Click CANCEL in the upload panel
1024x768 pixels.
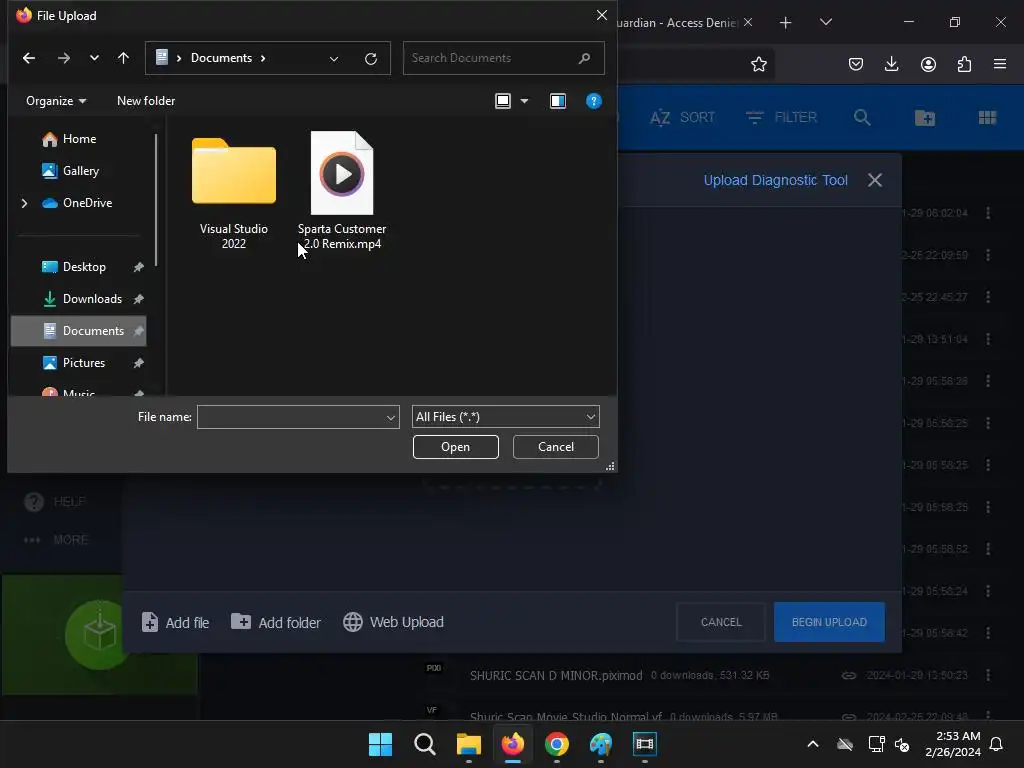(721, 622)
